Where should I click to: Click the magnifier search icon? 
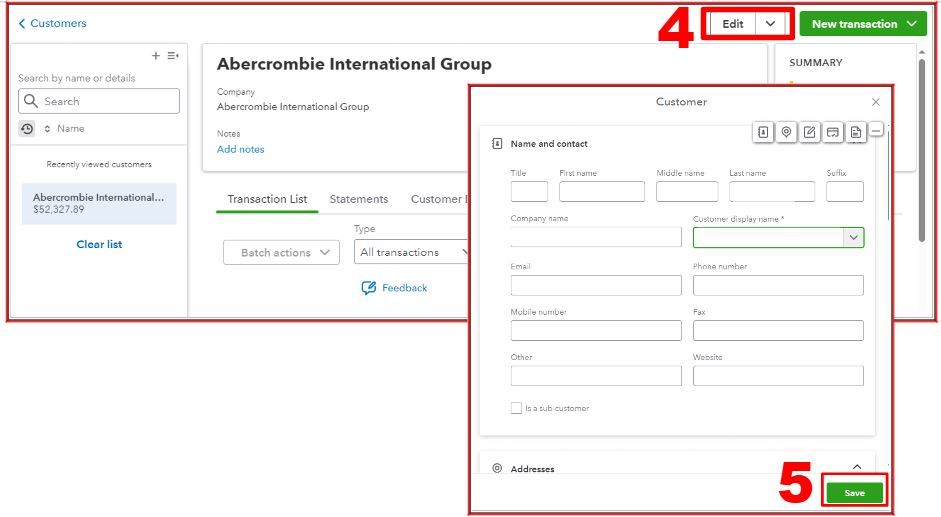[x=31, y=101]
